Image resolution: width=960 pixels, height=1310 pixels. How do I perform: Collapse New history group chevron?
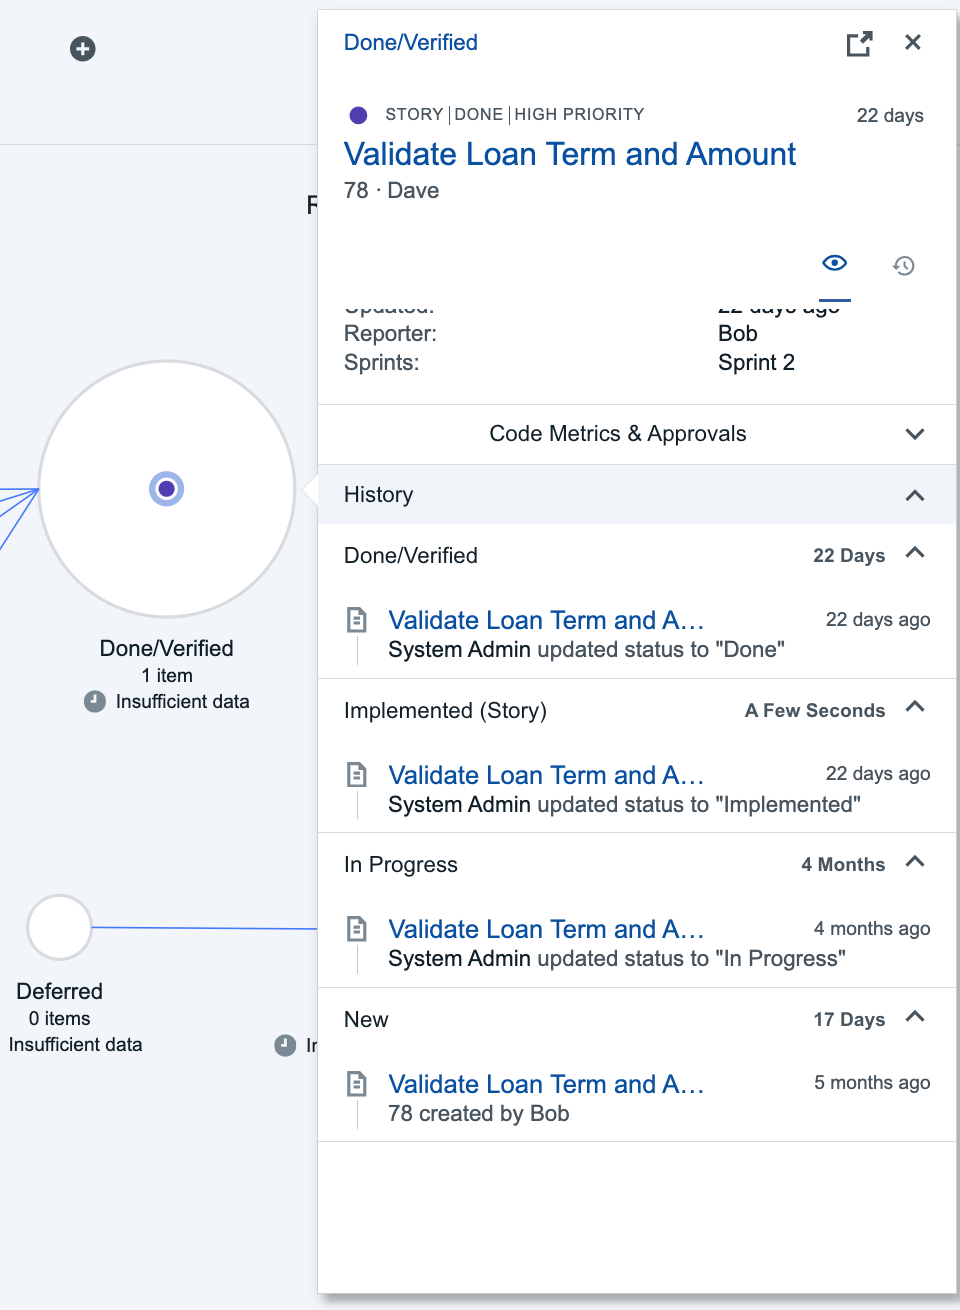pos(915,1017)
